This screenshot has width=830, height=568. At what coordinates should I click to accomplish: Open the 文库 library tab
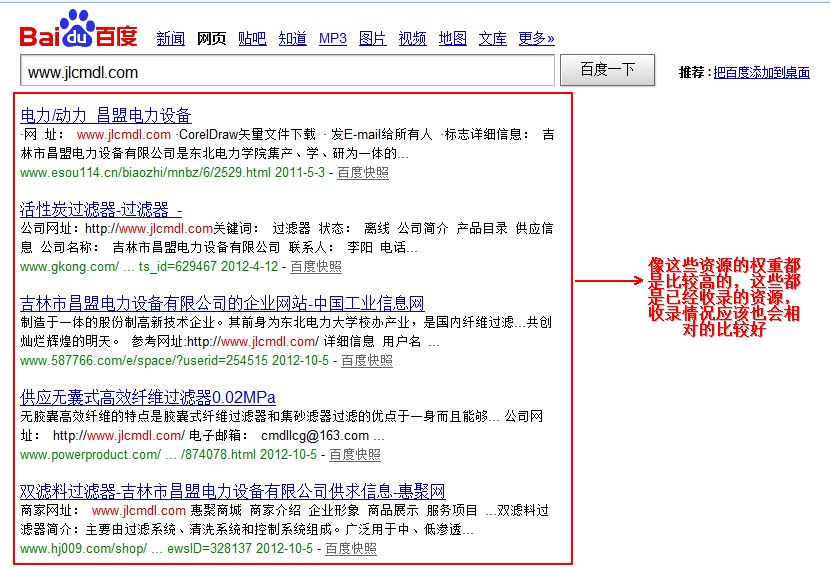(x=493, y=39)
